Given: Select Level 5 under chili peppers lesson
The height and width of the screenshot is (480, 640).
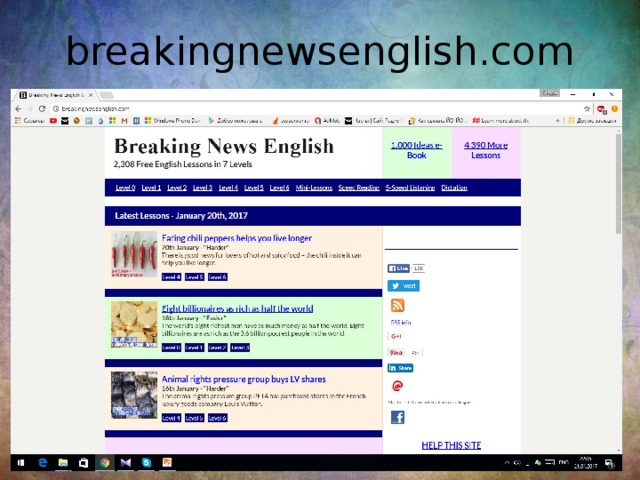Looking at the screenshot, I should [x=194, y=277].
